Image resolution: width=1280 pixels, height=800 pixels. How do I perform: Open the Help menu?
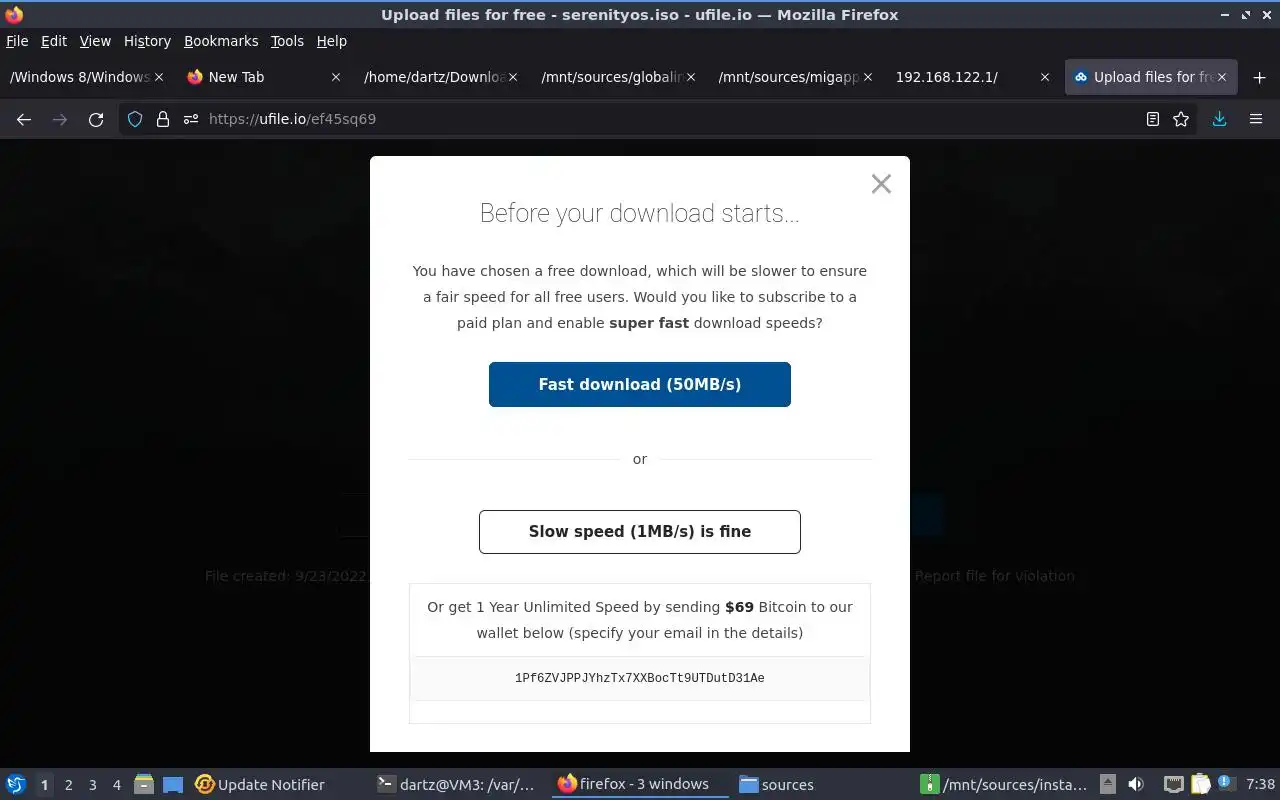point(331,41)
